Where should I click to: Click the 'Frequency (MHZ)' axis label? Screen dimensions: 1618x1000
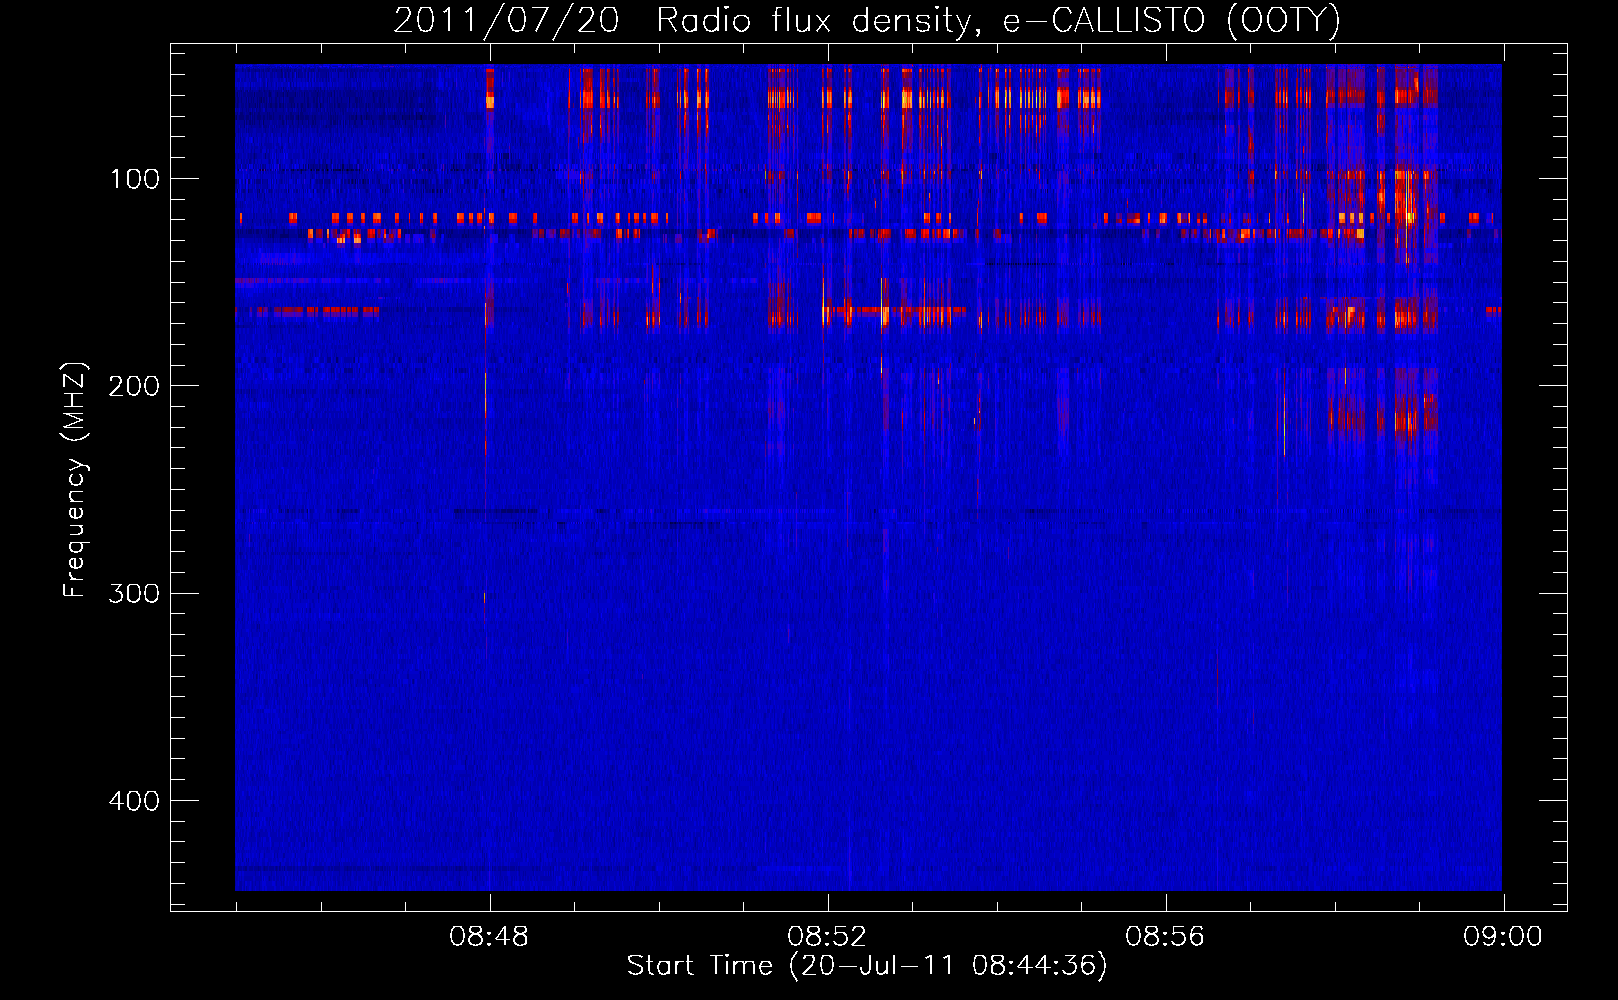(75, 479)
